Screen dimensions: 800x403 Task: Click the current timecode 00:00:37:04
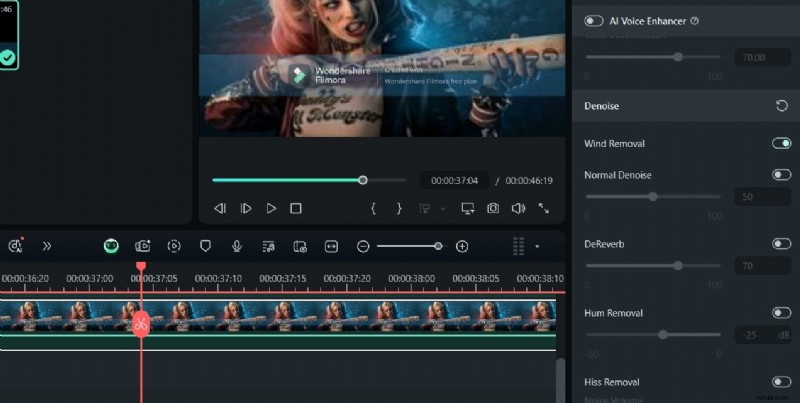(454, 181)
